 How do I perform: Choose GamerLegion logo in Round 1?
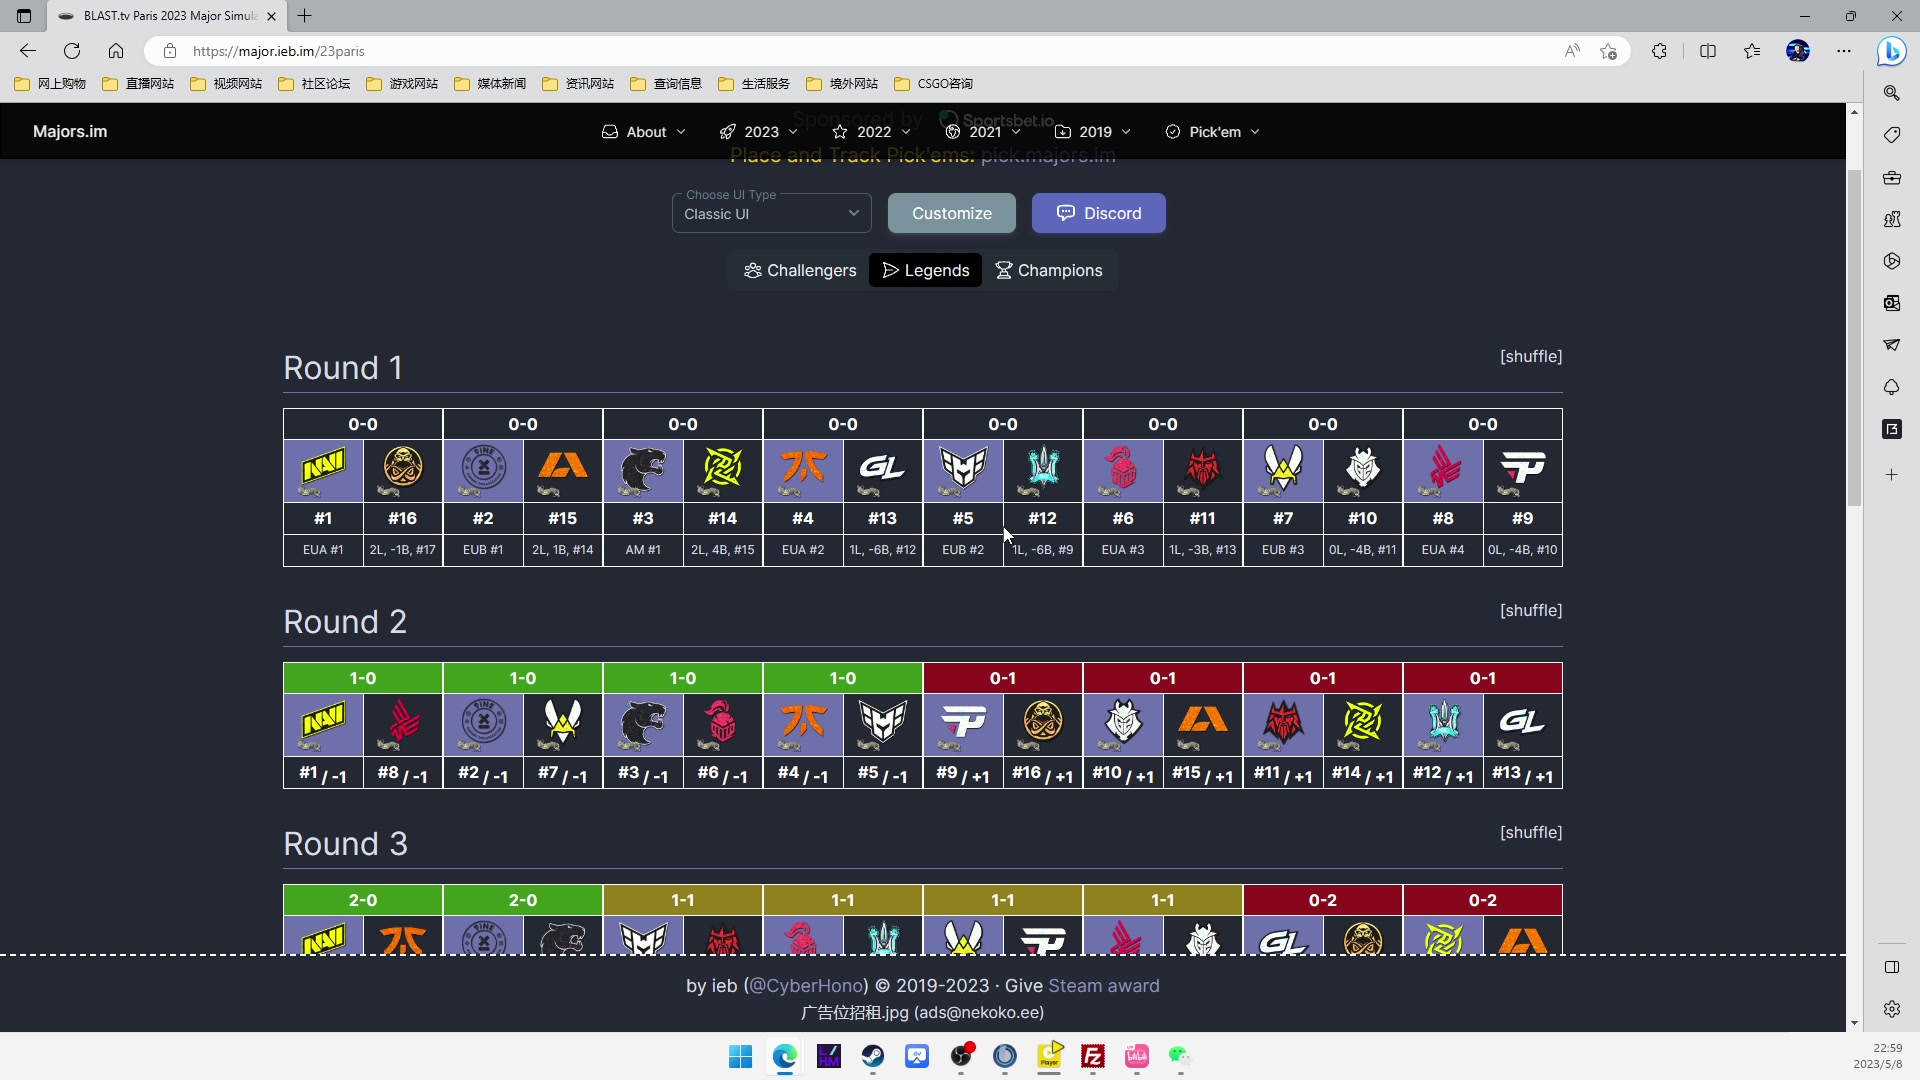tap(883, 470)
